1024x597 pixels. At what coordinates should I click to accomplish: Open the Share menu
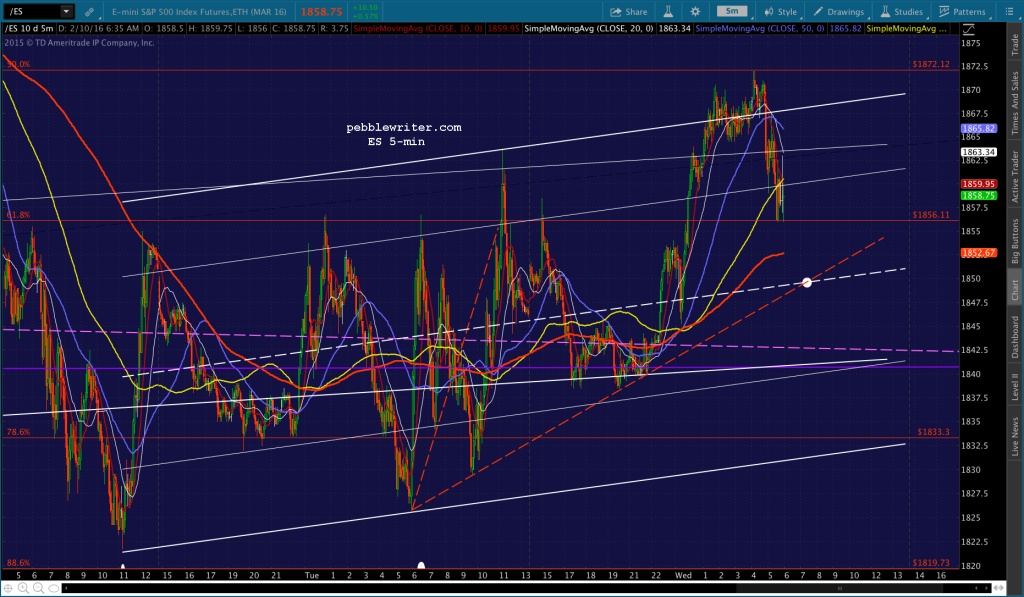tap(628, 12)
